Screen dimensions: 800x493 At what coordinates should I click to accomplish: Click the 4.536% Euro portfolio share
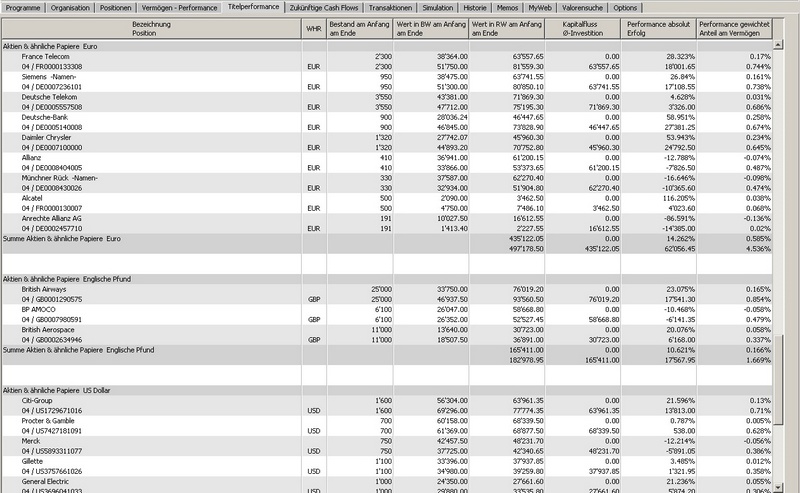758,249
